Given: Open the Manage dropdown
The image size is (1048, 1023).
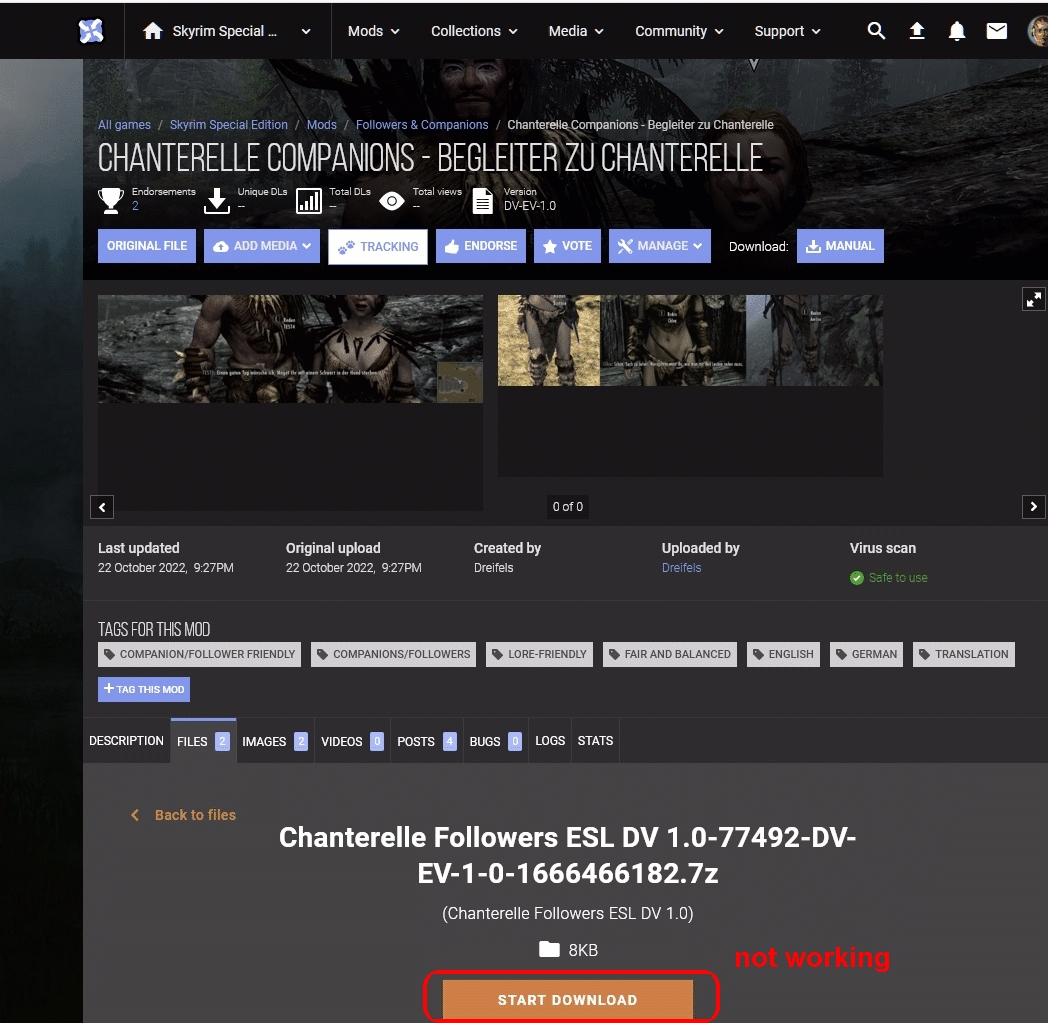Looking at the screenshot, I should pos(659,246).
